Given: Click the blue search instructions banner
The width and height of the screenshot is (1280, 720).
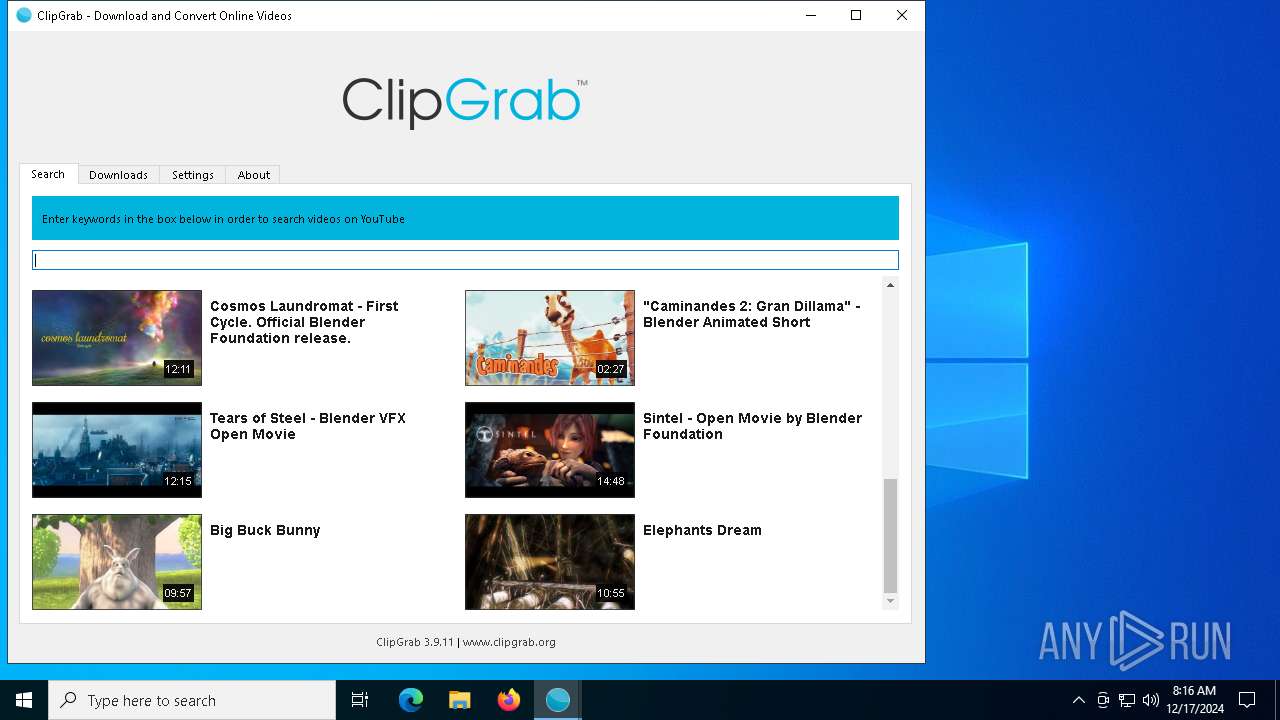Looking at the screenshot, I should (x=465, y=218).
